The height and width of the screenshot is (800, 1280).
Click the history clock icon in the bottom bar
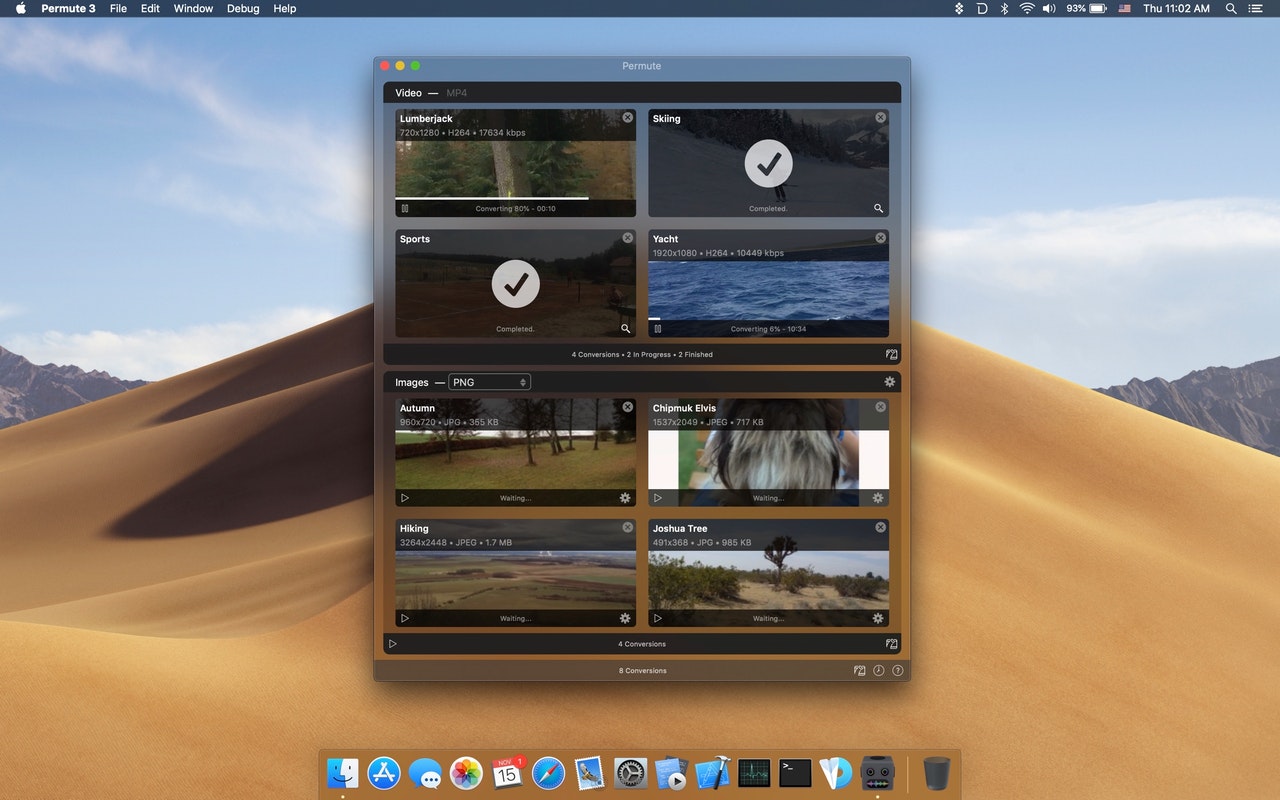[x=878, y=670]
